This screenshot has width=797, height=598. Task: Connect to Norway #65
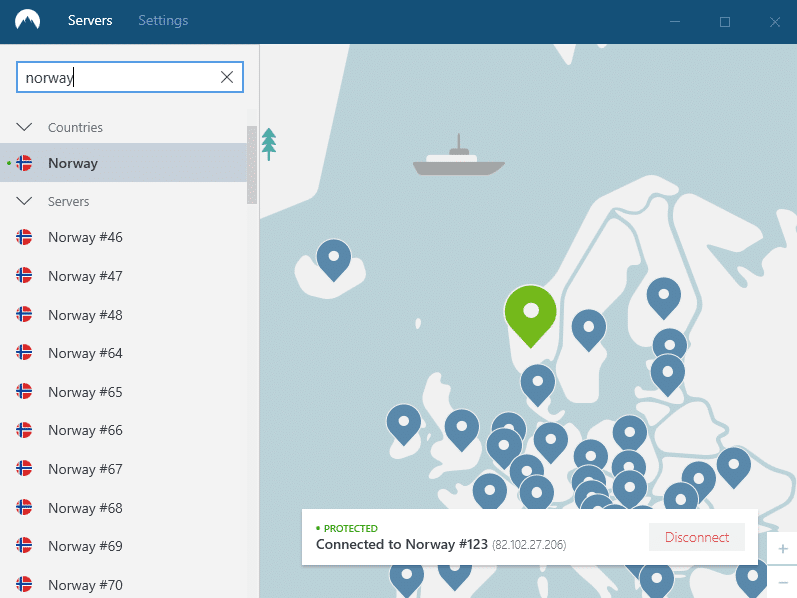124,392
